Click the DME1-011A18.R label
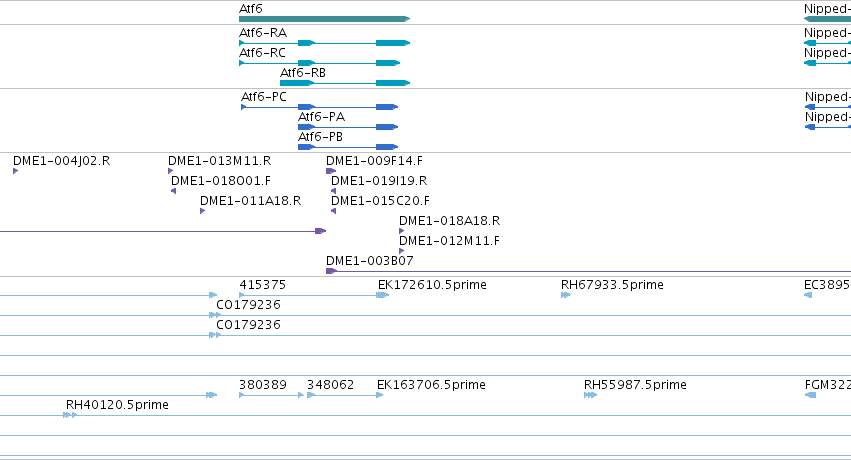 pos(251,201)
